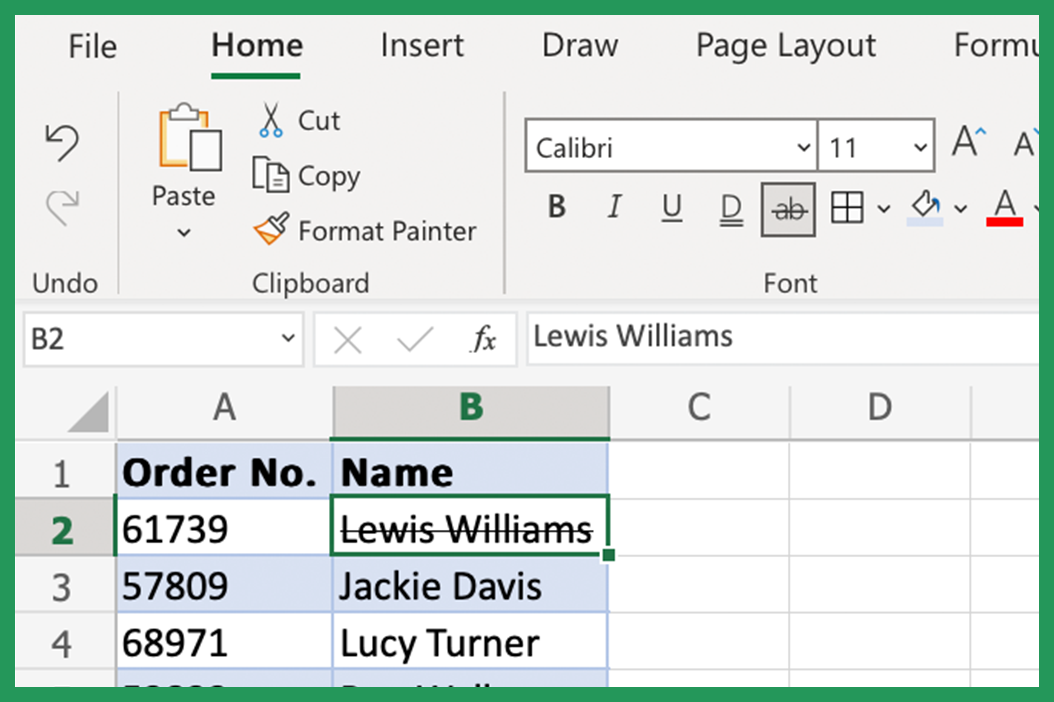Screen dimensions: 1054x702
Task: Click the Increase Font Size icon
Action: click(x=966, y=142)
